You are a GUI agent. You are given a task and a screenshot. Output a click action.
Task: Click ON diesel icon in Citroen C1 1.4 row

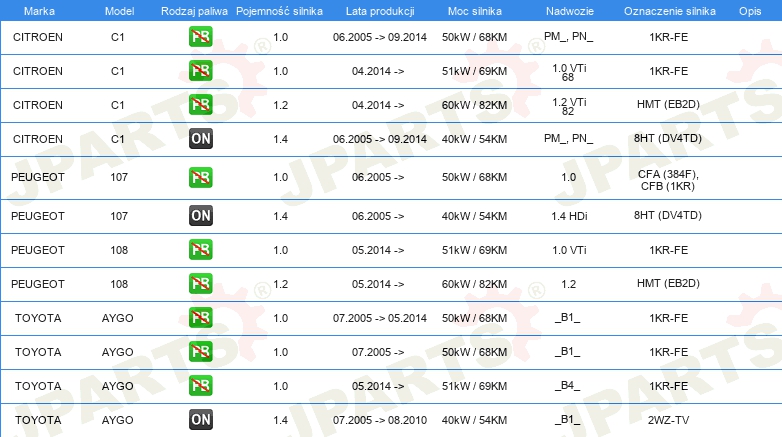(200, 139)
